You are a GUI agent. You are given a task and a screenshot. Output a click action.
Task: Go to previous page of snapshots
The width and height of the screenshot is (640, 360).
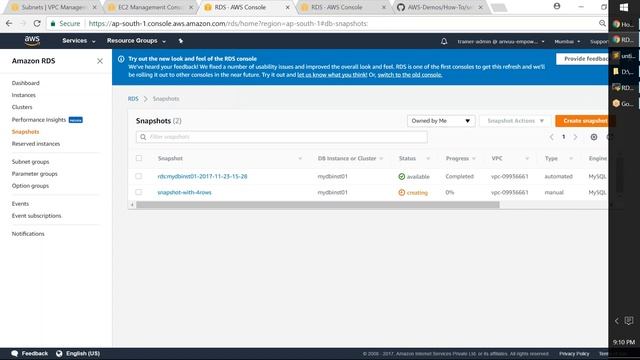tap(551, 137)
